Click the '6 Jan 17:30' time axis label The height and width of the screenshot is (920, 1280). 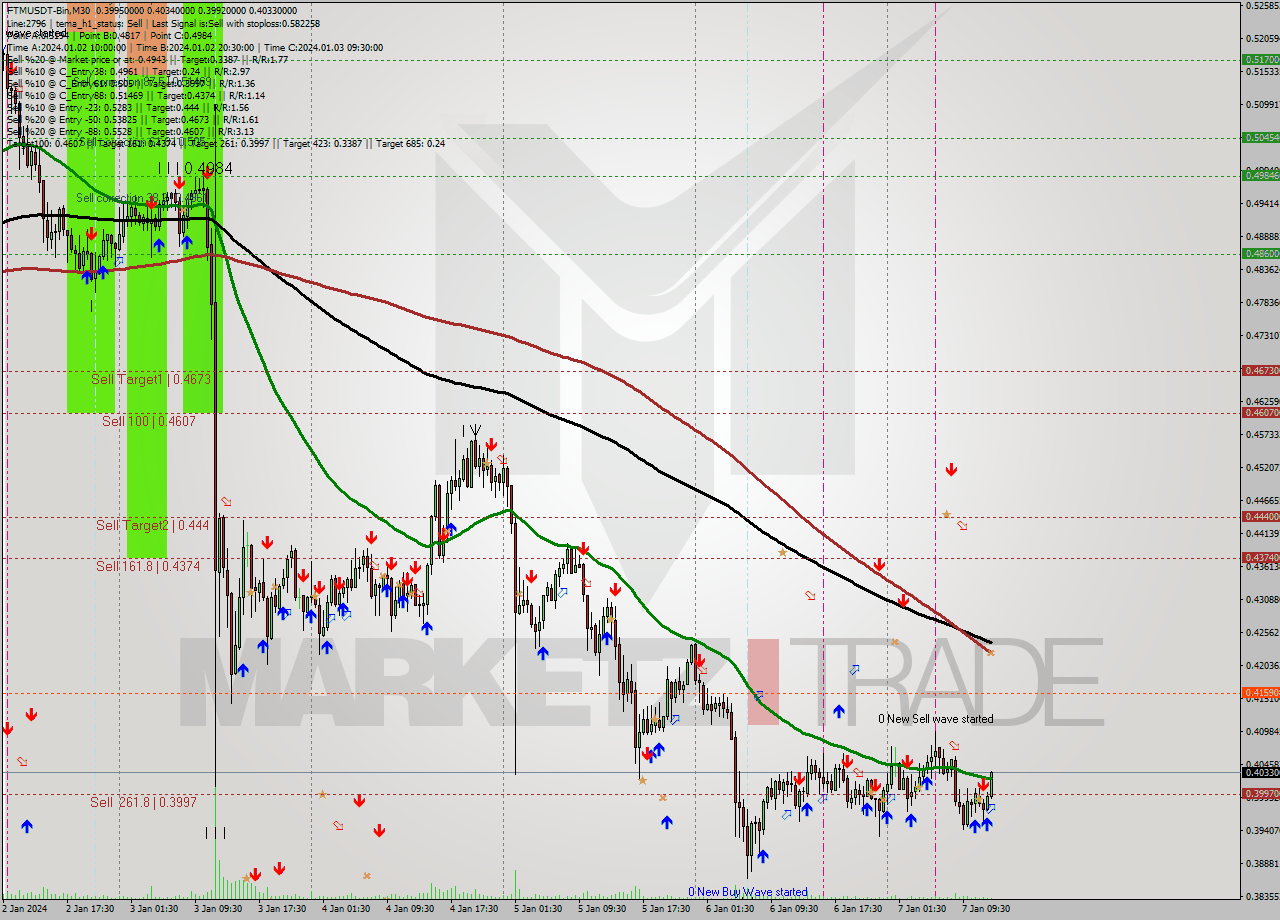click(857, 909)
